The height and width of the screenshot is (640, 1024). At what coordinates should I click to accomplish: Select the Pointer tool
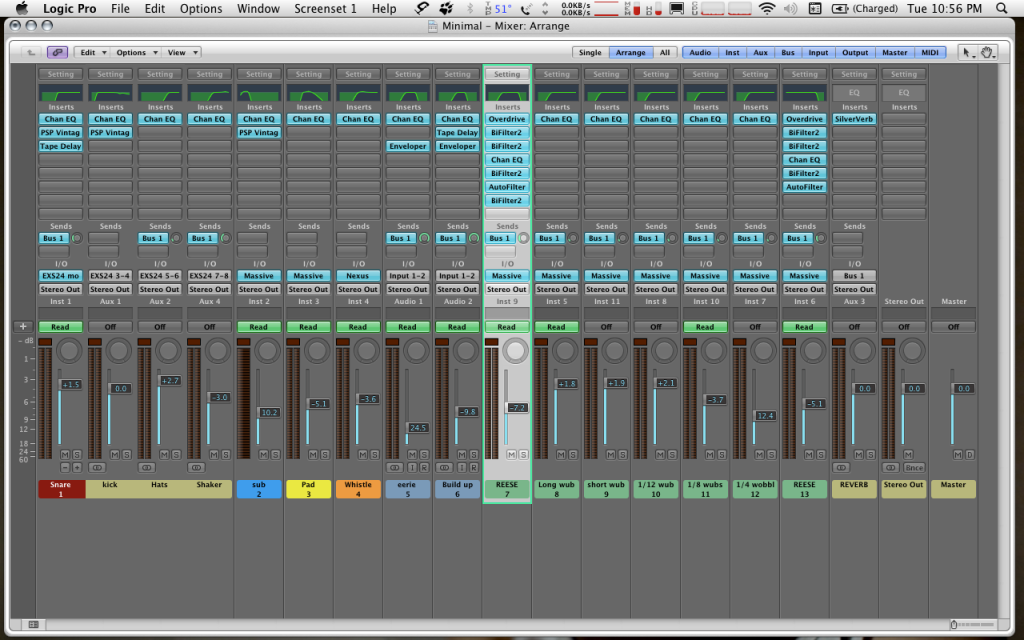(x=967, y=52)
